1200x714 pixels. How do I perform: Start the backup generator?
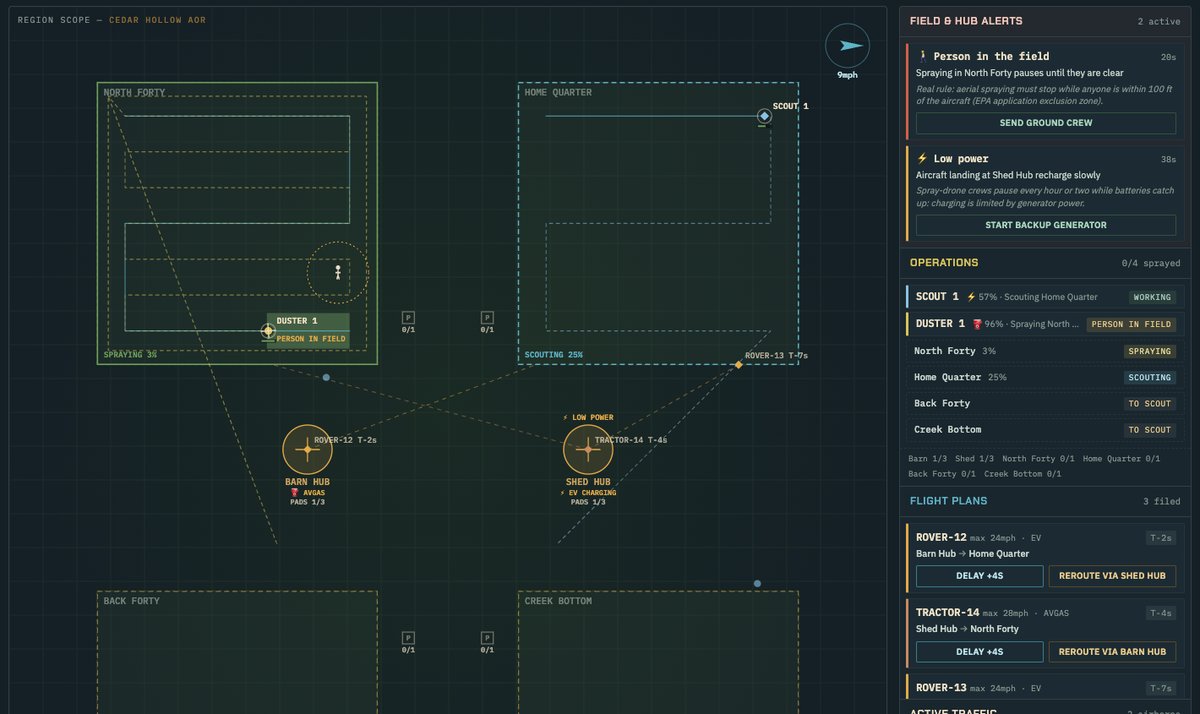click(1046, 225)
